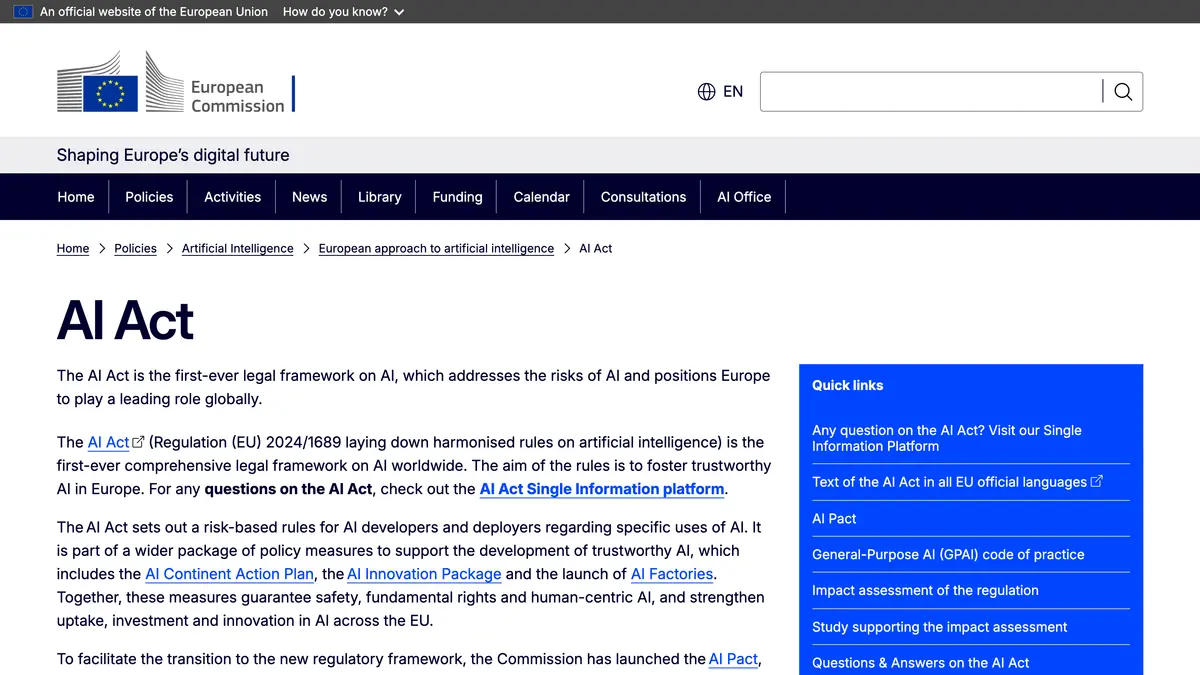Focus the site search input field
1200x675 pixels.
click(931, 92)
